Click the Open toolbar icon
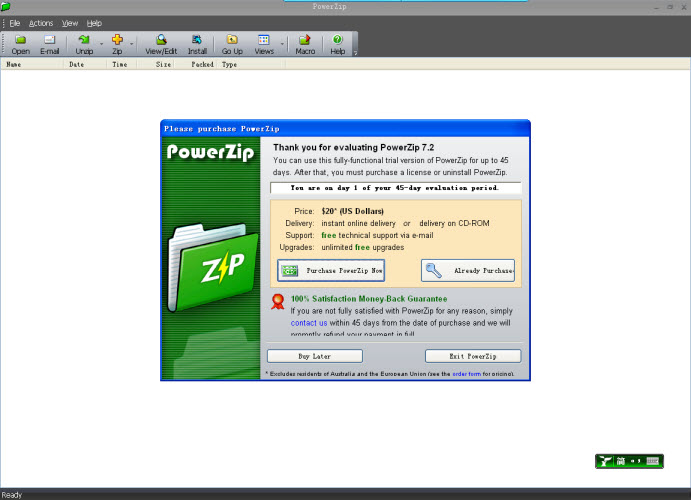Screen dimensions: 691x500 pos(20,44)
